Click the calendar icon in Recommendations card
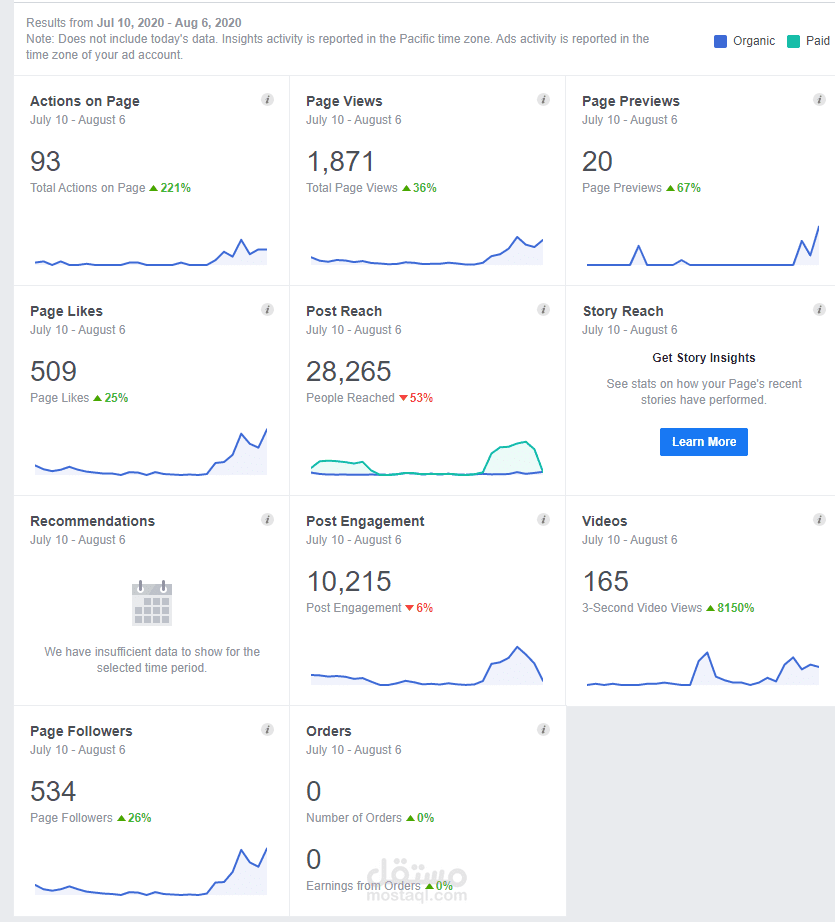 (152, 603)
